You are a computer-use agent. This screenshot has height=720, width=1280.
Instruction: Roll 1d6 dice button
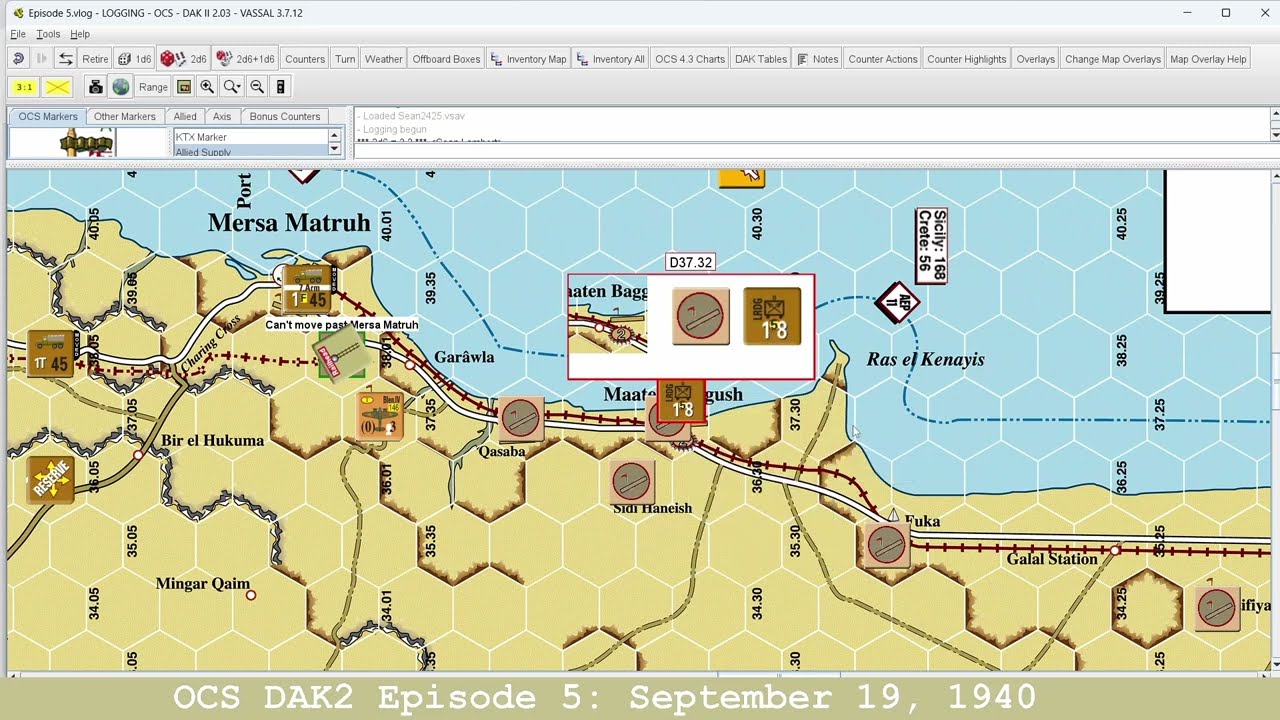(x=135, y=59)
